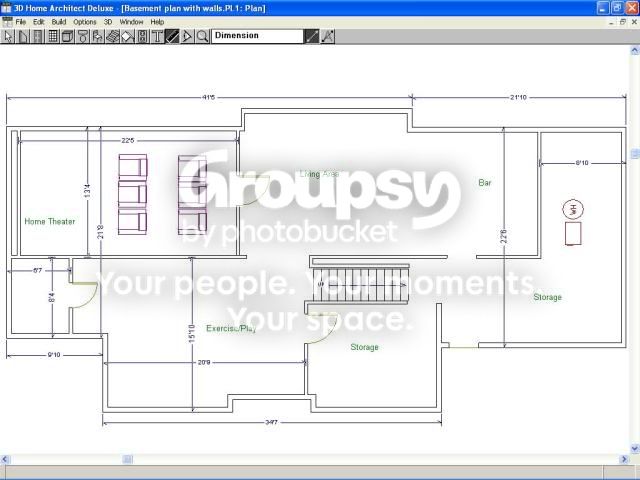Click the 21'10 top dimension value
The height and width of the screenshot is (480, 640).
[518, 97]
